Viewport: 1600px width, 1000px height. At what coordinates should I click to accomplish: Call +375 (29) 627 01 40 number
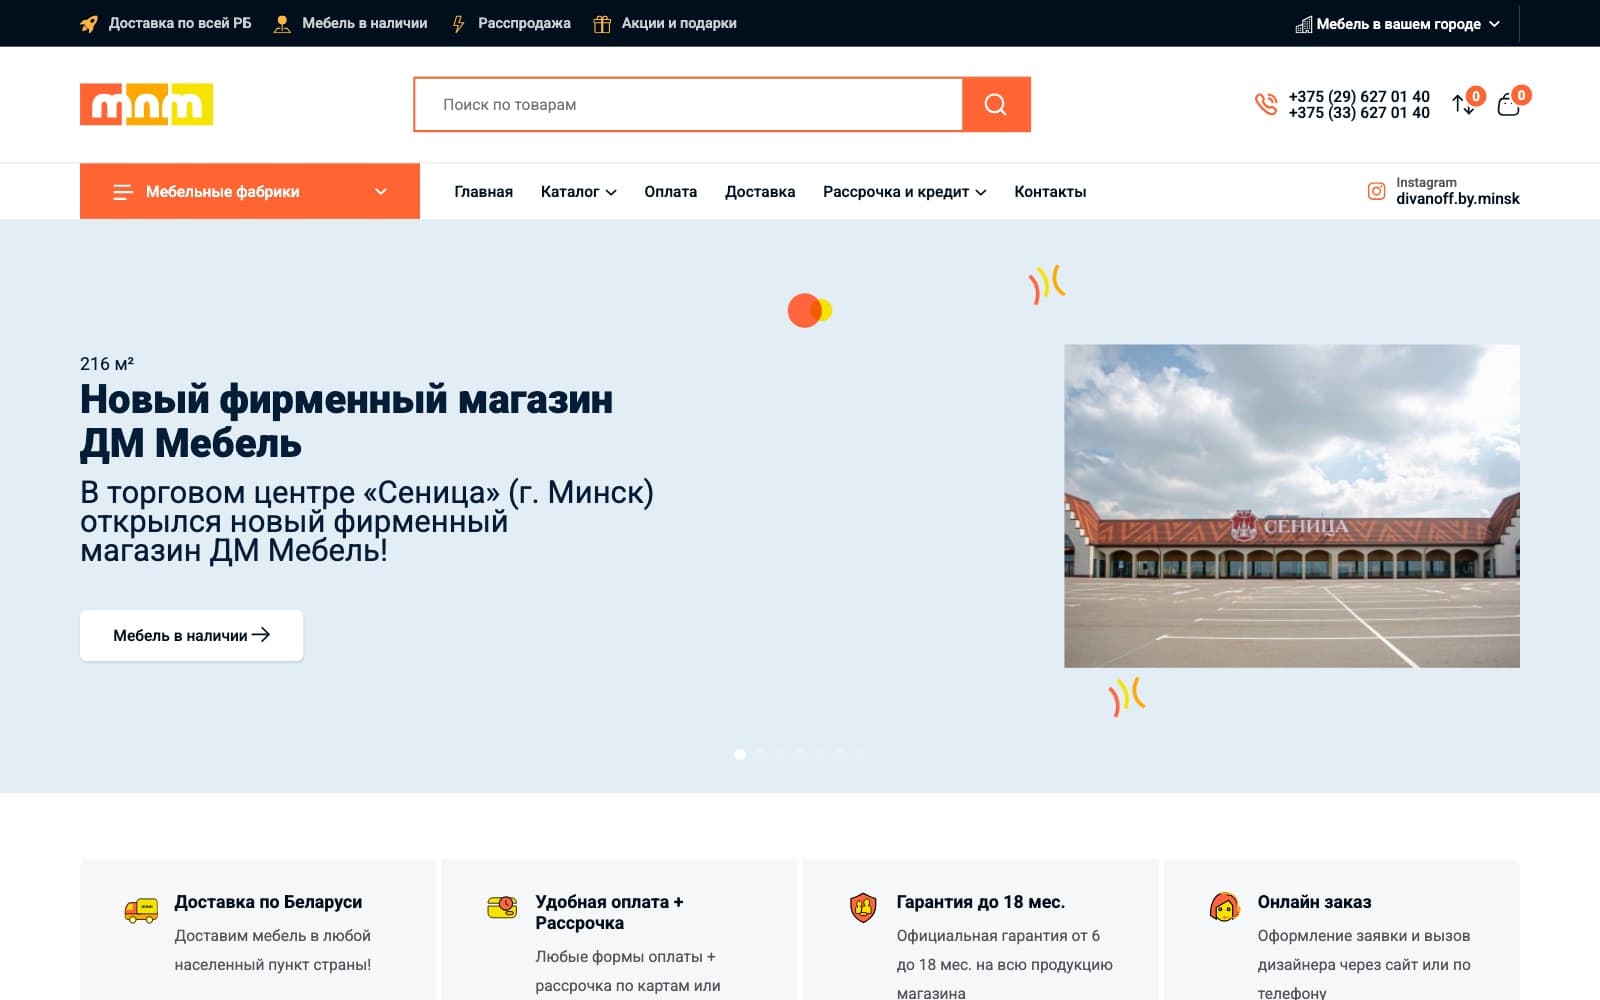coord(1359,96)
